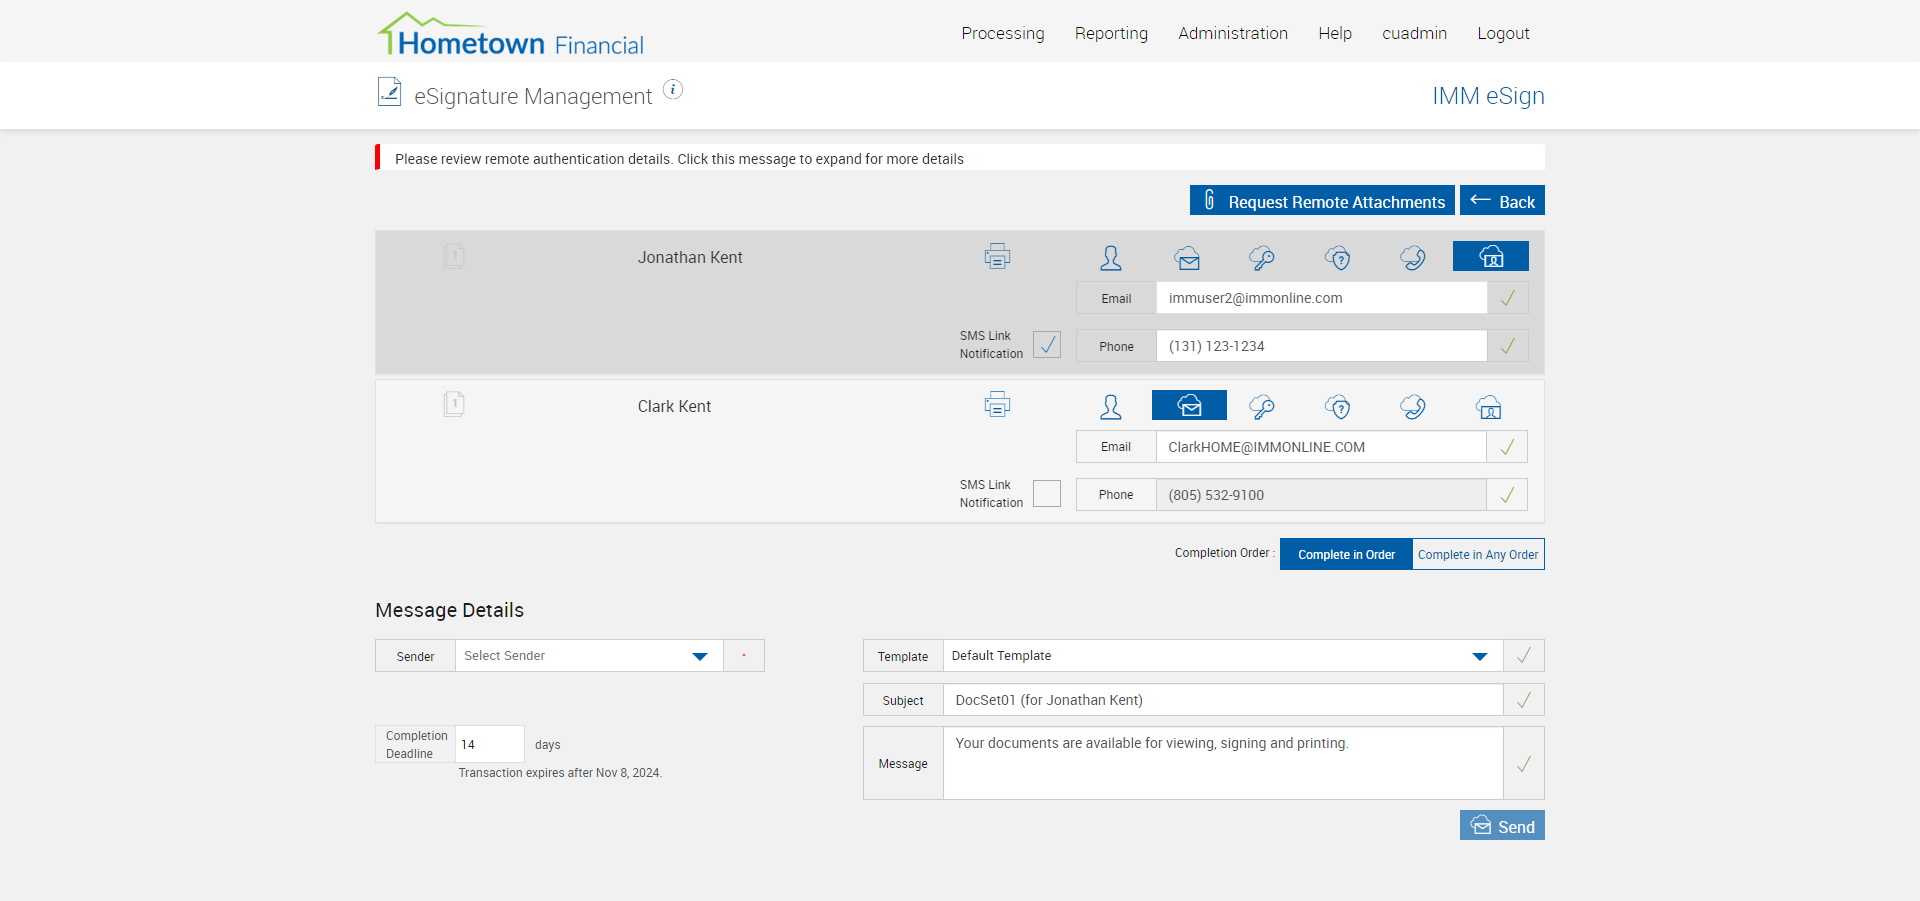
Task: Click the Completion Deadline days field
Action: point(489,745)
